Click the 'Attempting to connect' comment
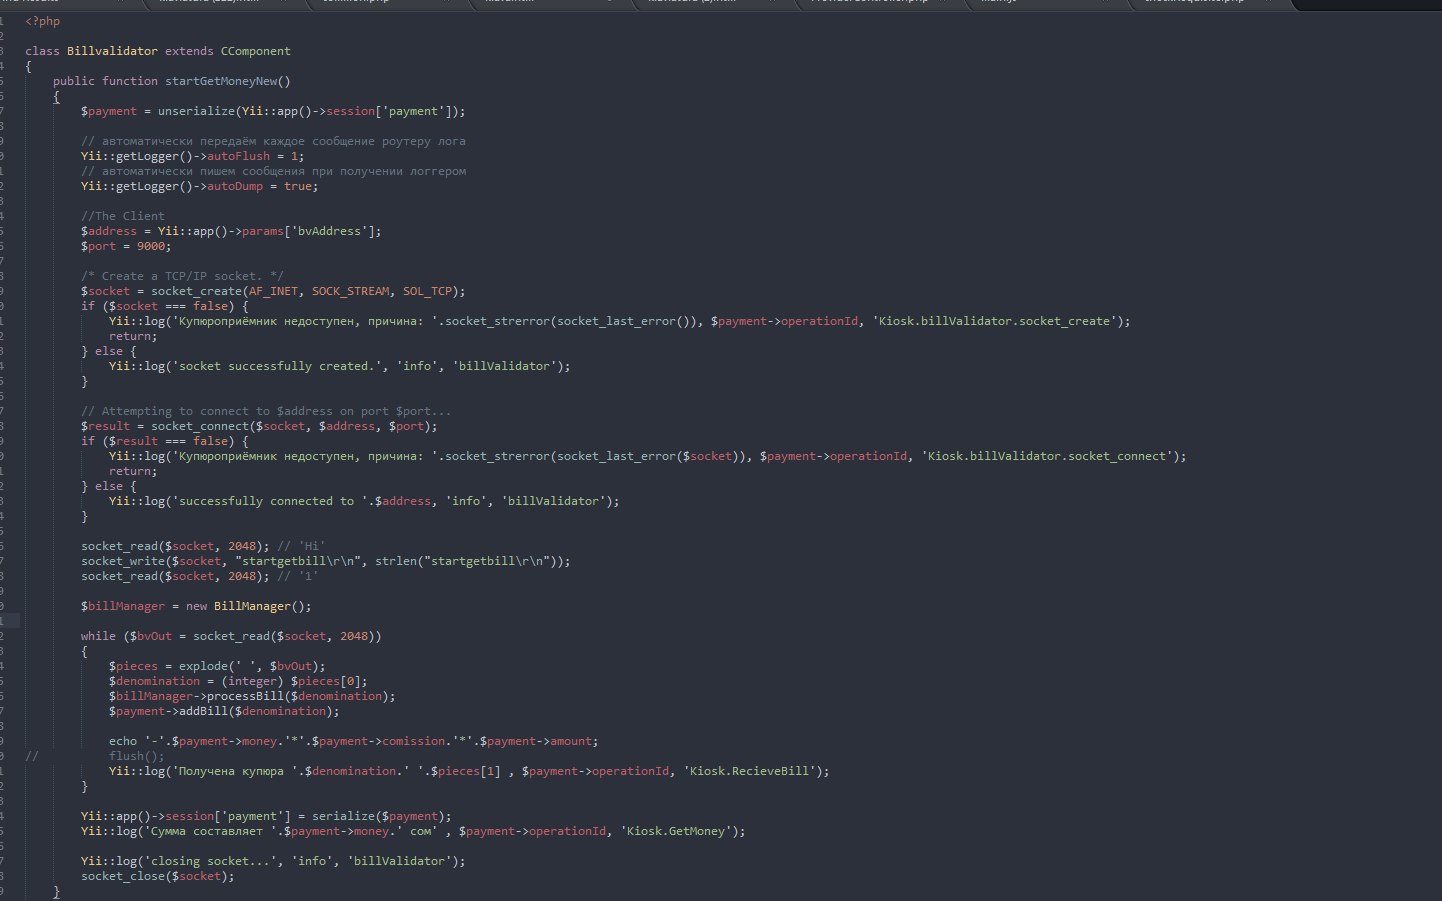1442x901 pixels. point(266,411)
